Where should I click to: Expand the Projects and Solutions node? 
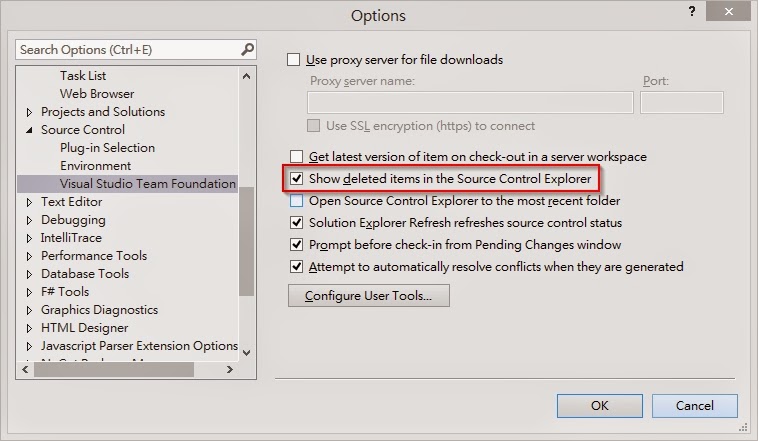pos(29,112)
